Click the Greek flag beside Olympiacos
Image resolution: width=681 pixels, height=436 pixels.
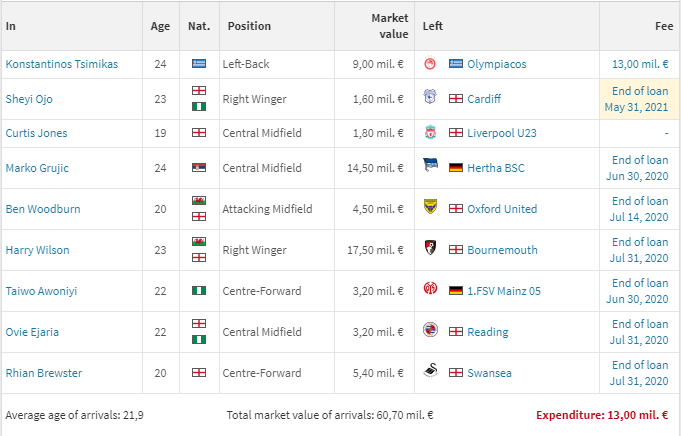pyautogui.click(x=456, y=64)
